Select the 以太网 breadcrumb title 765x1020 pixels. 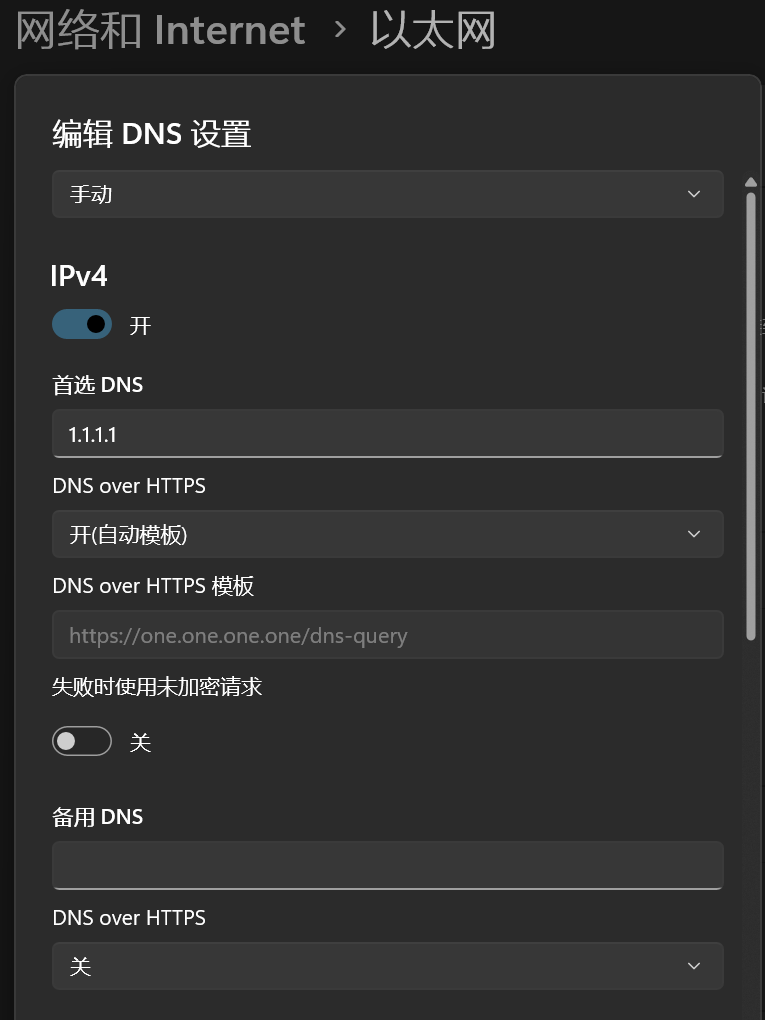click(x=433, y=30)
